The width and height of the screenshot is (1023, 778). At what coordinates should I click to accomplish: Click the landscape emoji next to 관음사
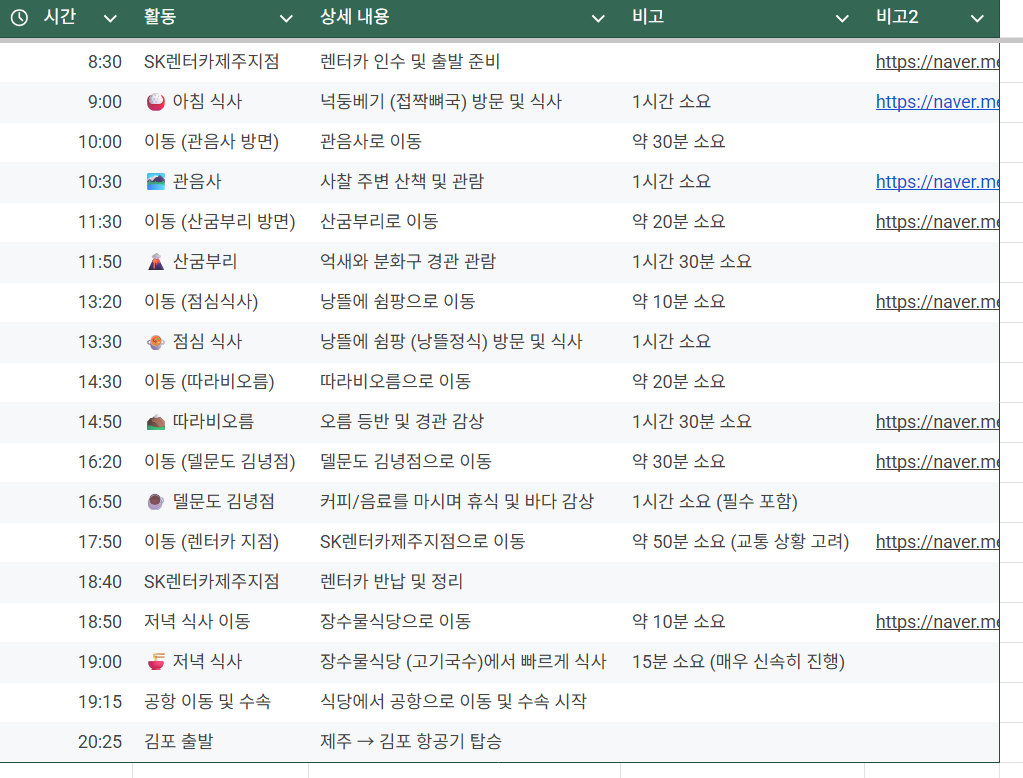tap(155, 182)
